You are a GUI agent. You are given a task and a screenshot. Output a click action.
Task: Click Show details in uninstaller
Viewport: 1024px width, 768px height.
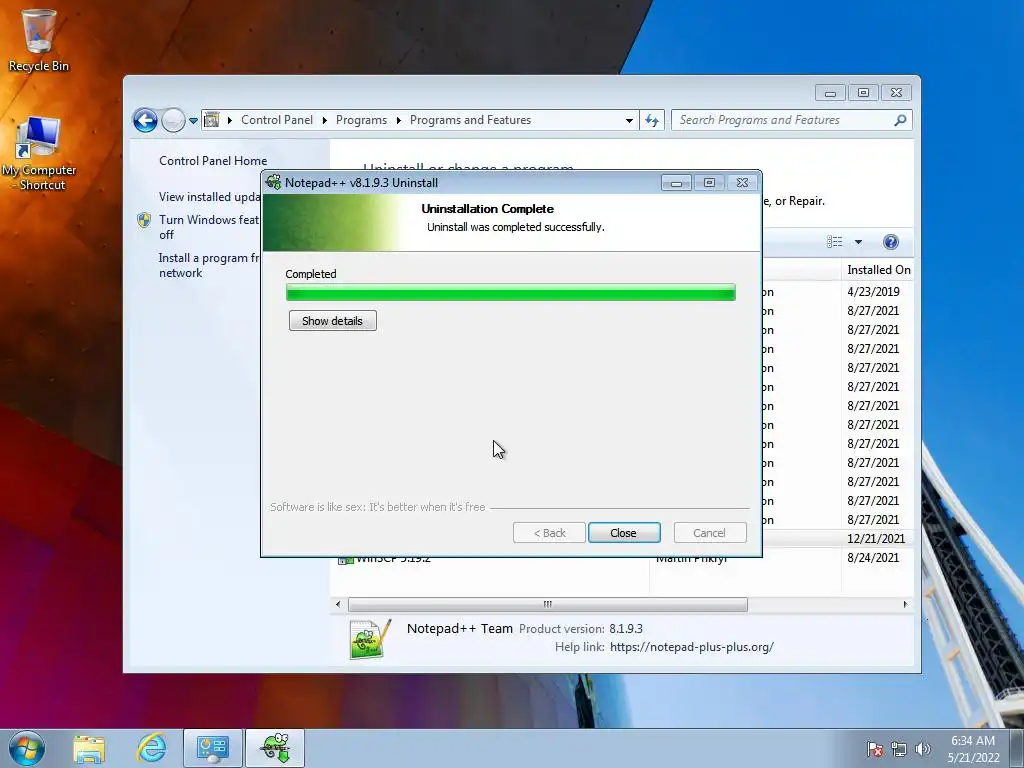(x=332, y=321)
